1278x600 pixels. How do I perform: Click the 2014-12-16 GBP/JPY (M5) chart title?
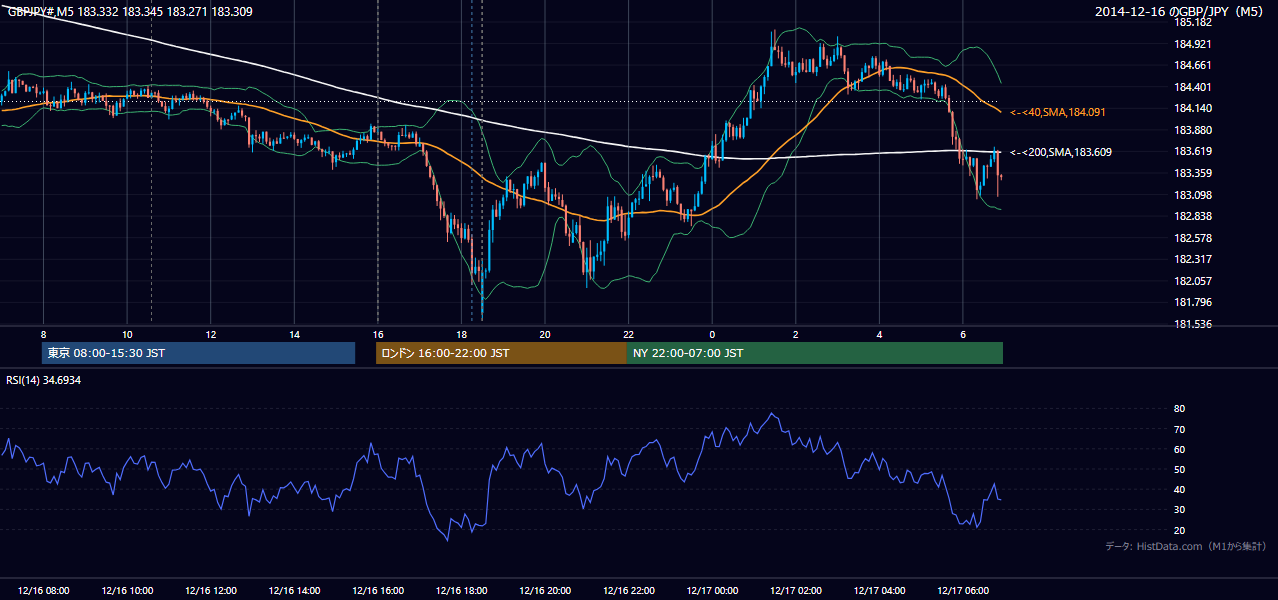point(1181,11)
